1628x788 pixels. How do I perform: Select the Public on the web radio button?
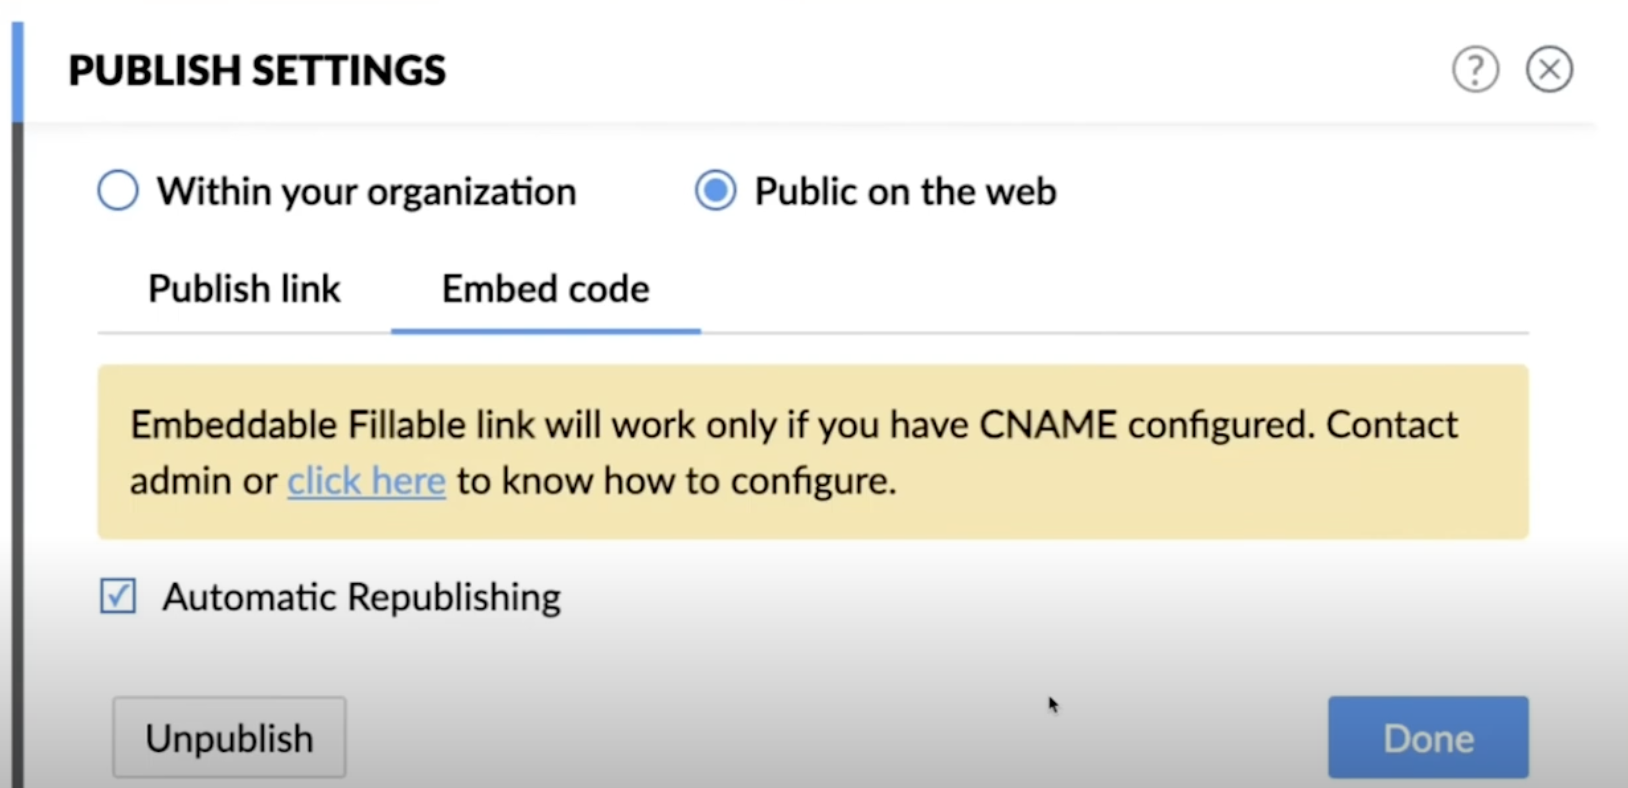coord(716,190)
